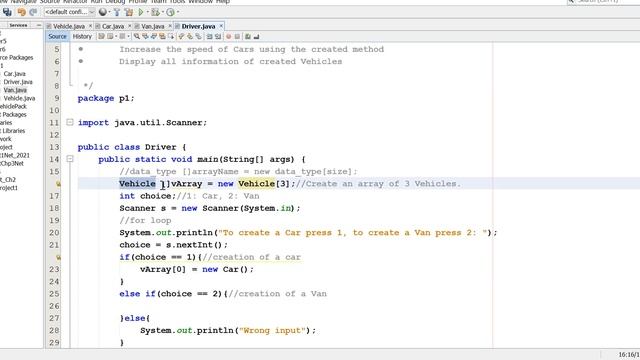Click the Shift Line Right icon
The height and width of the screenshot is (360, 640).
(218, 36)
